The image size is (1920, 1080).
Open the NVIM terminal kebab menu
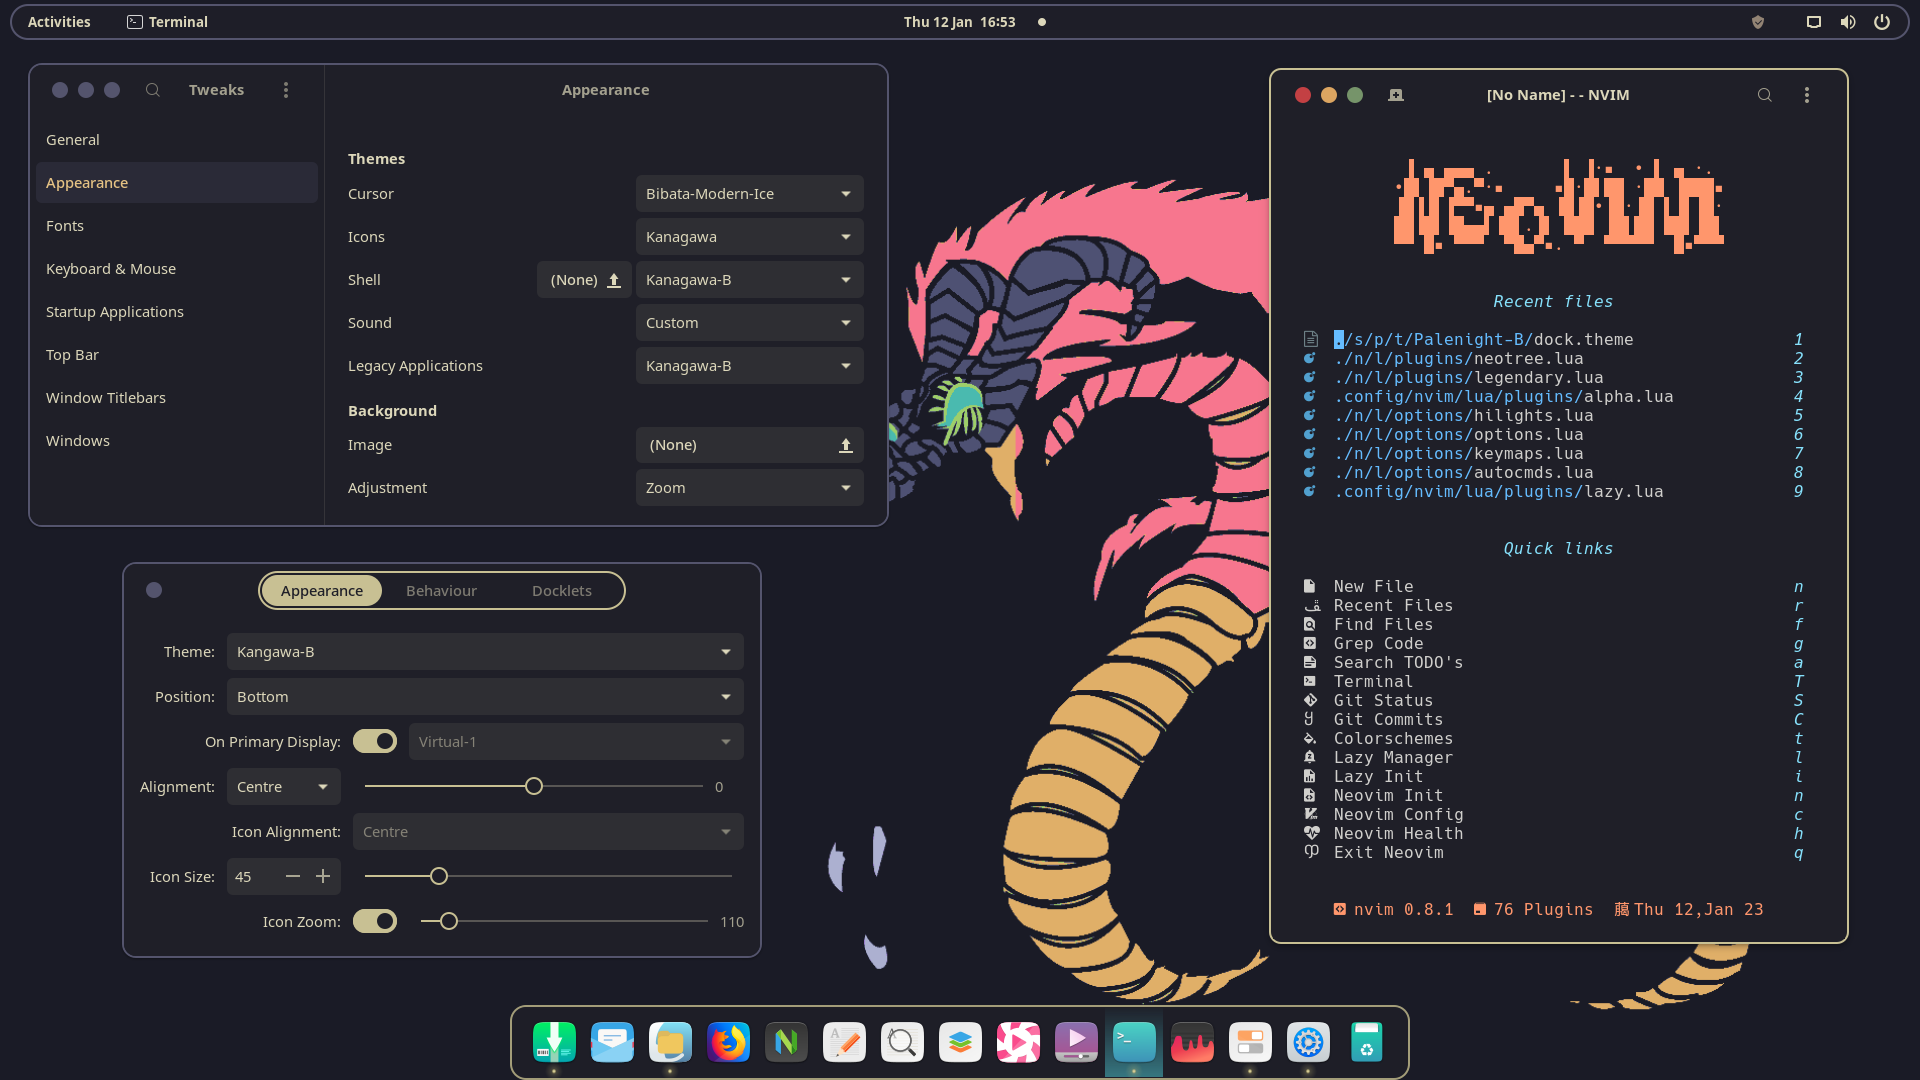1807,95
